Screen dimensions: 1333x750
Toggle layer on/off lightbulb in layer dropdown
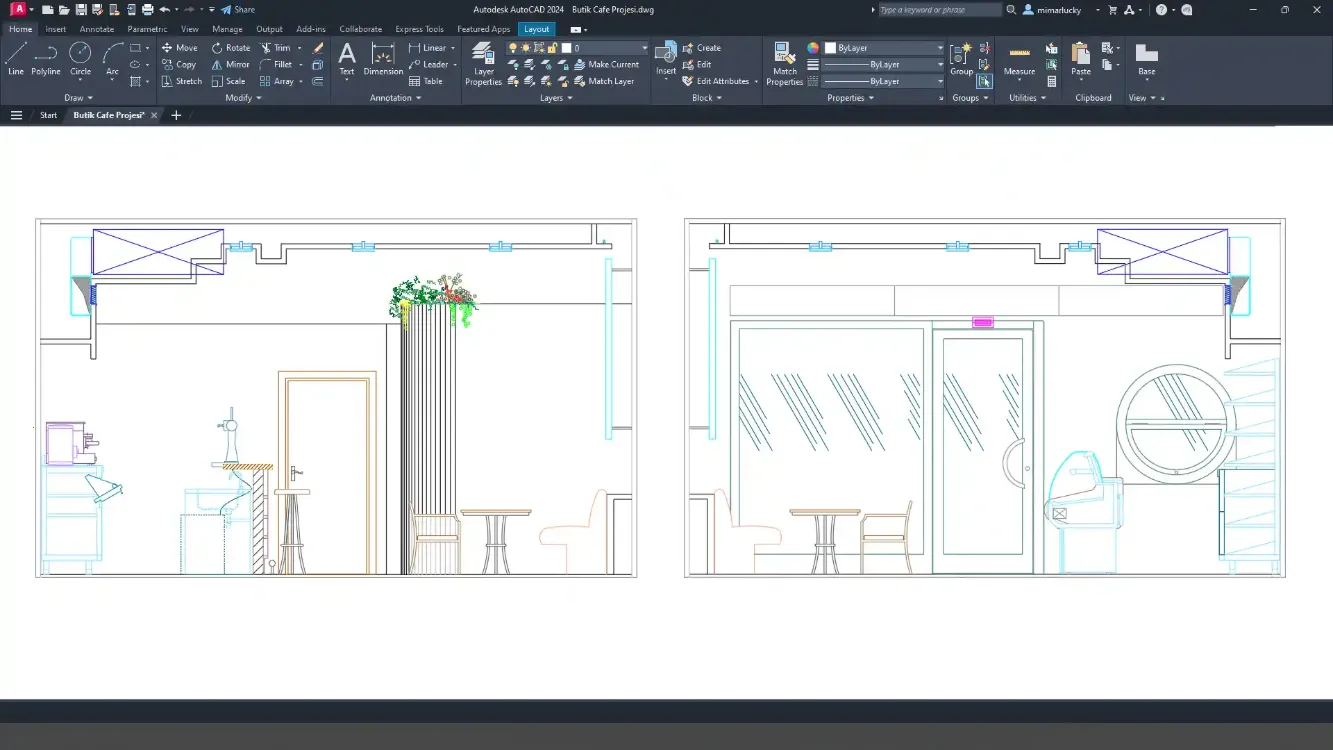click(x=513, y=48)
